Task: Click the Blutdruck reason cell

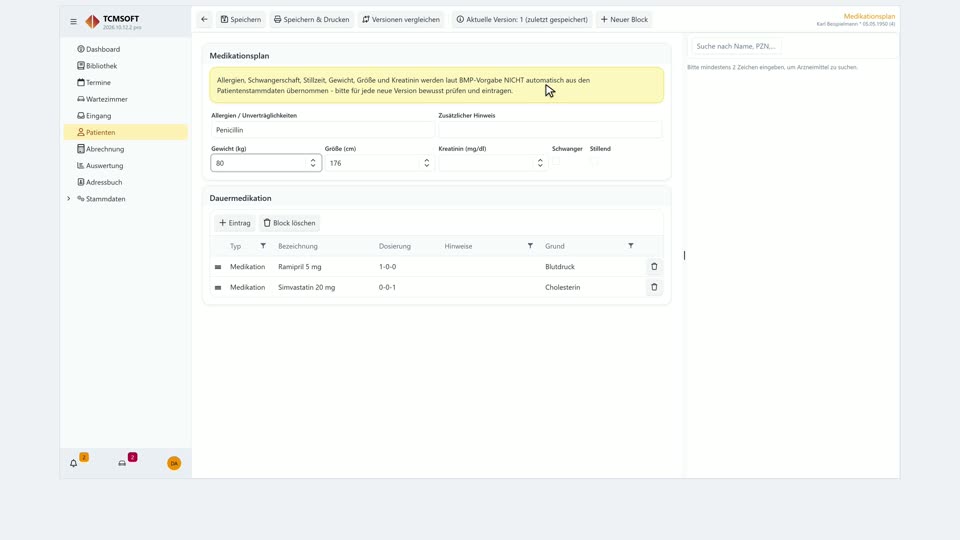Action: (x=560, y=267)
